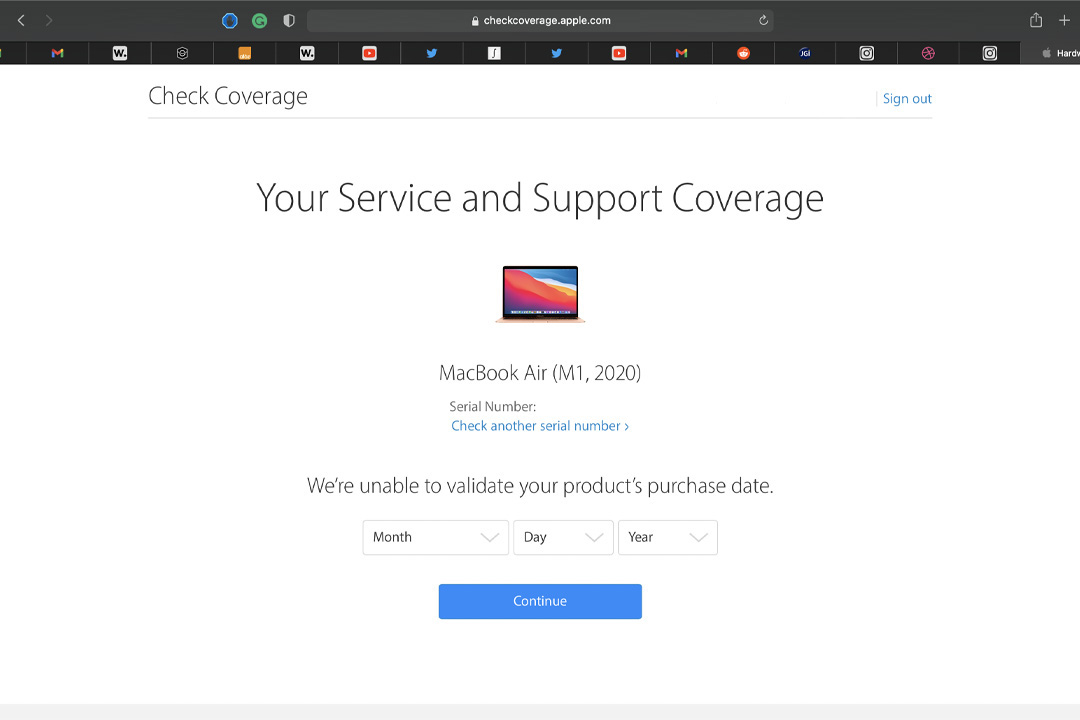
Task: Add a new Safari tab
Action: tap(1064, 21)
